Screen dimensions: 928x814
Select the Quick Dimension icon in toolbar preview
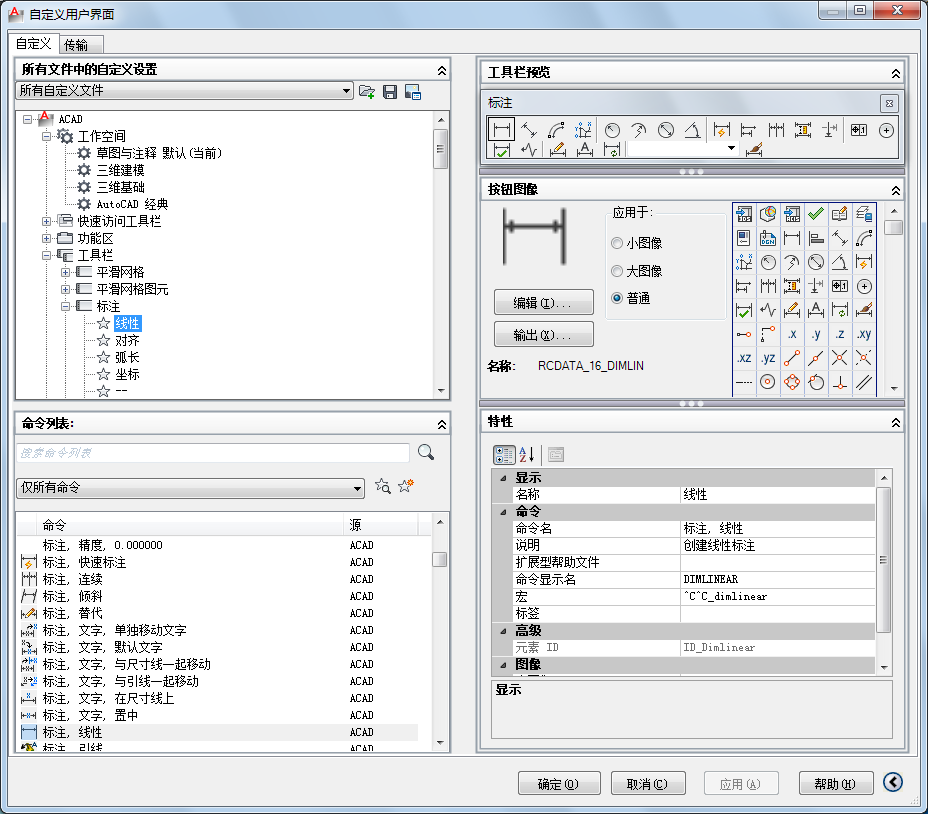coord(721,130)
